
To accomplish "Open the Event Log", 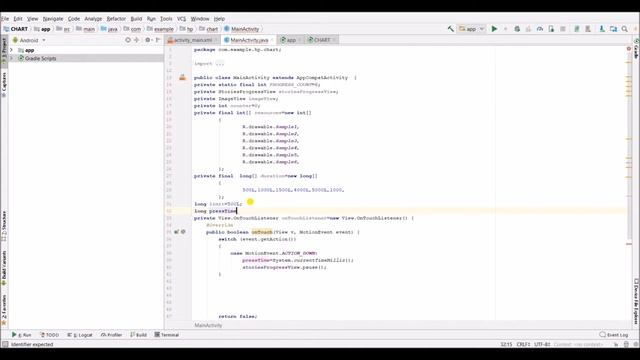I will pyautogui.click(x=614, y=335).
